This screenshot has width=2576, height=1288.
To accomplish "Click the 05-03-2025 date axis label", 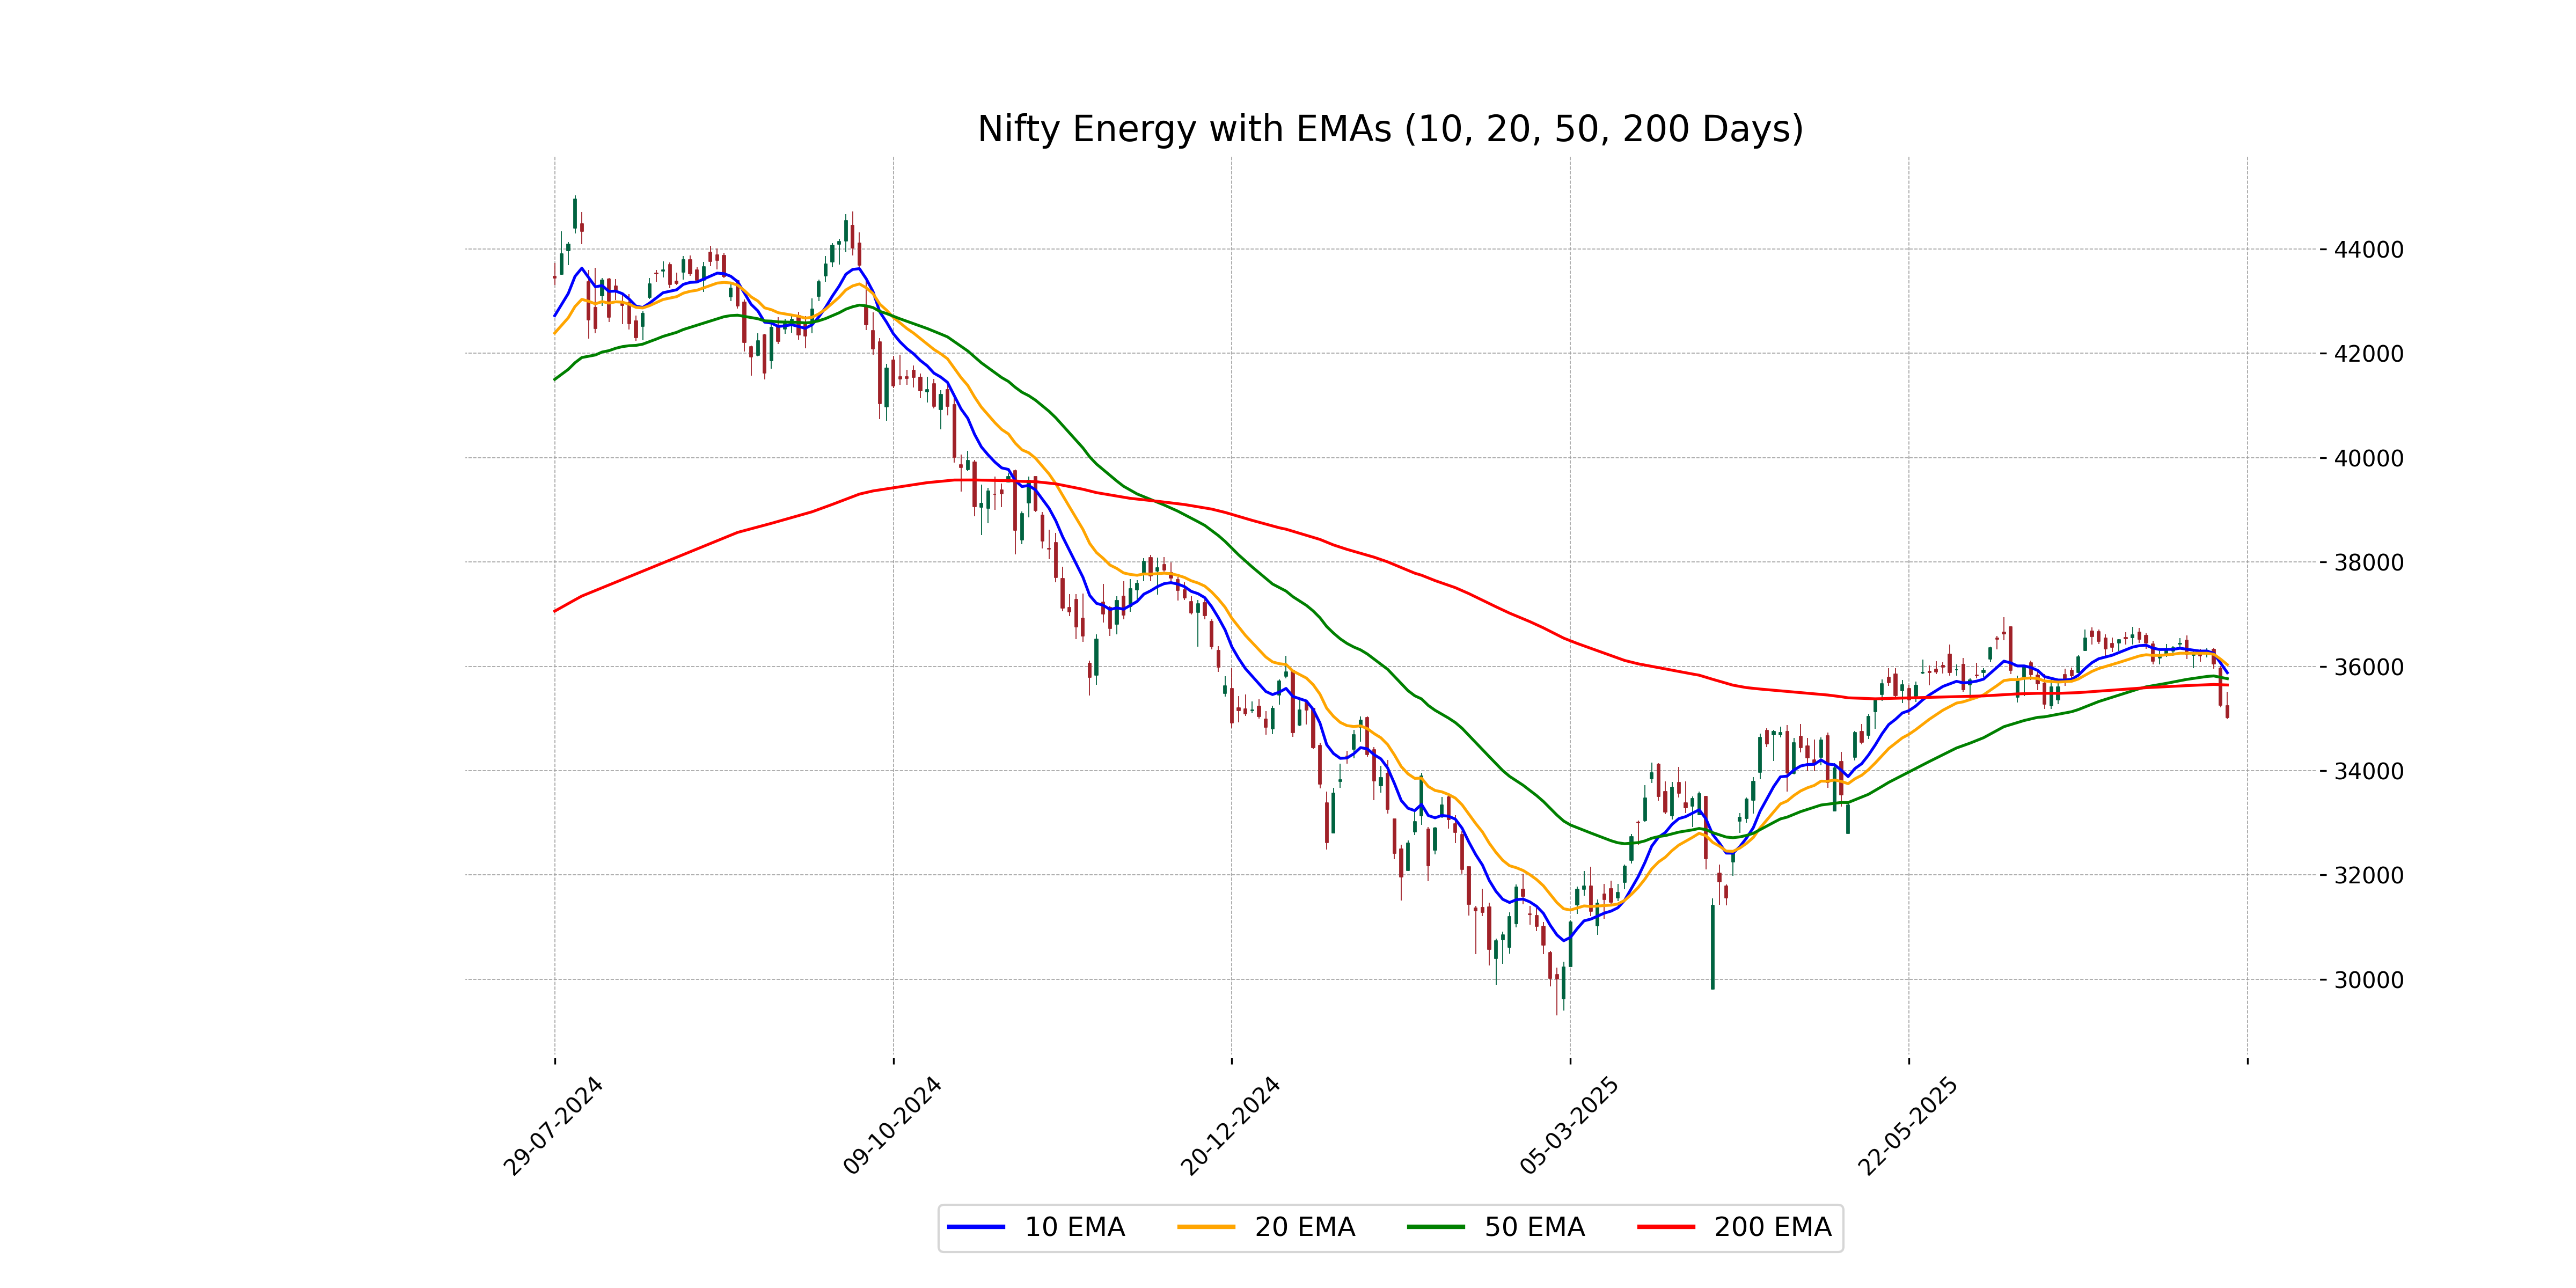I will pyautogui.click(x=1568, y=1126).
